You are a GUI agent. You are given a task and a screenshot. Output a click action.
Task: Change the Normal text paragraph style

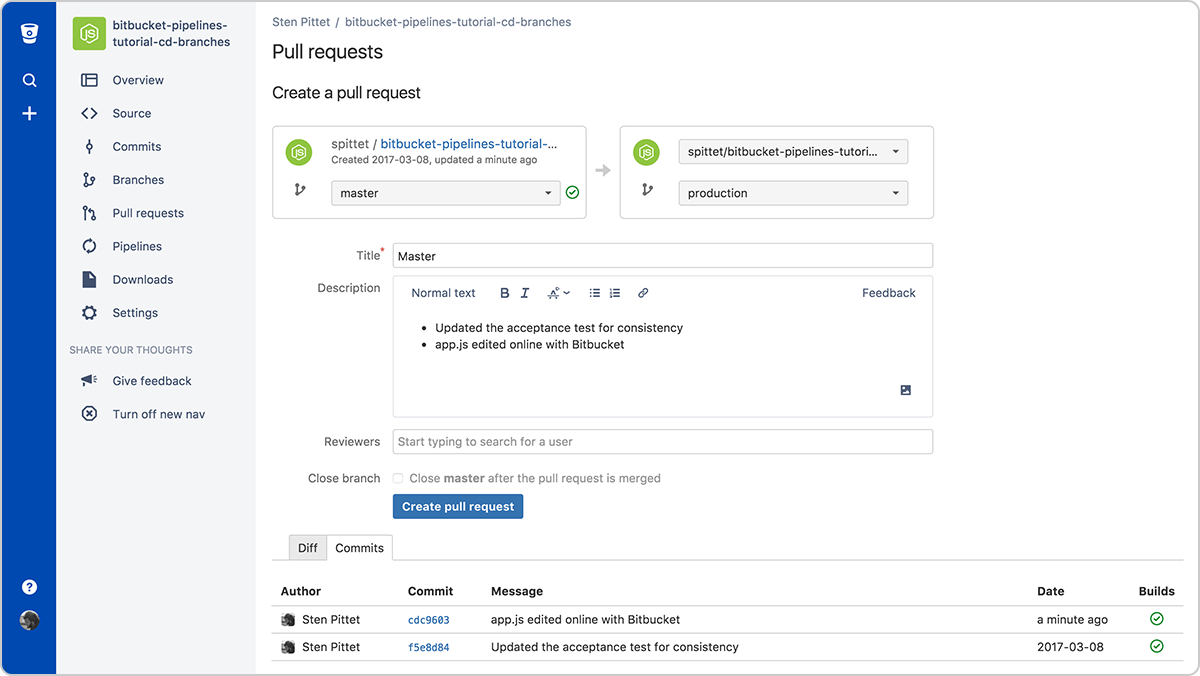click(443, 292)
